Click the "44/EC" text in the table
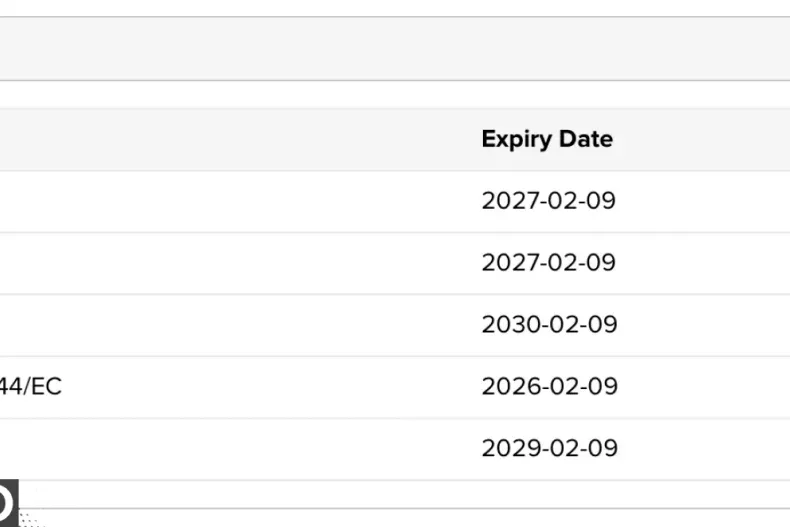 coord(30,386)
